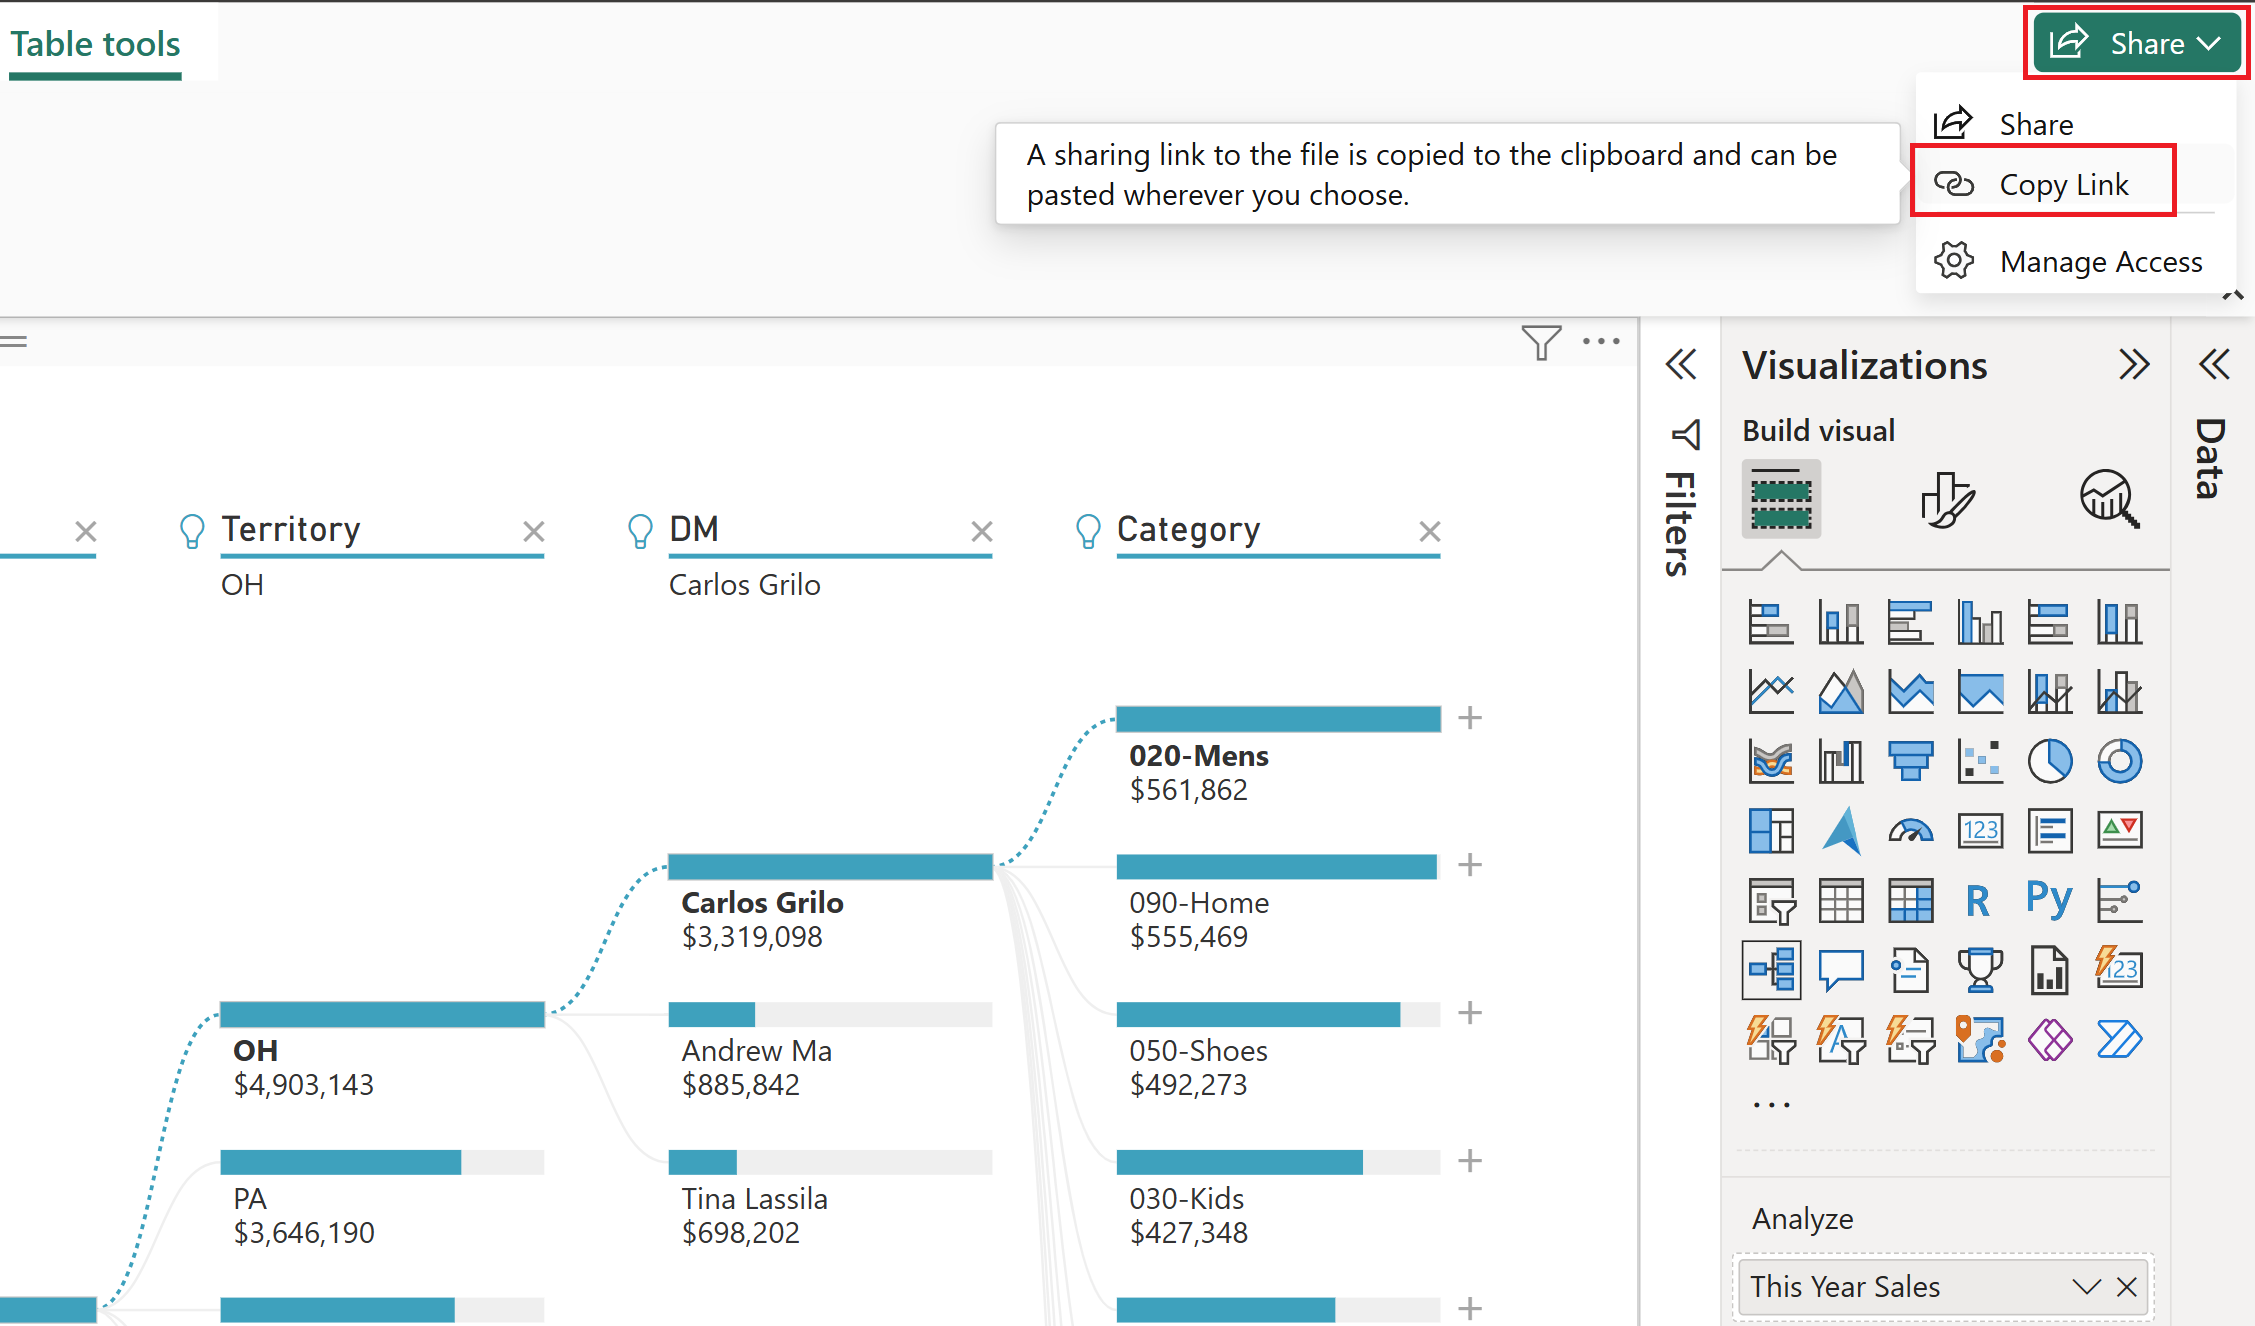
Task: Toggle the DM lightbulb AI split
Action: pyautogui.click(x=640, y=530)
